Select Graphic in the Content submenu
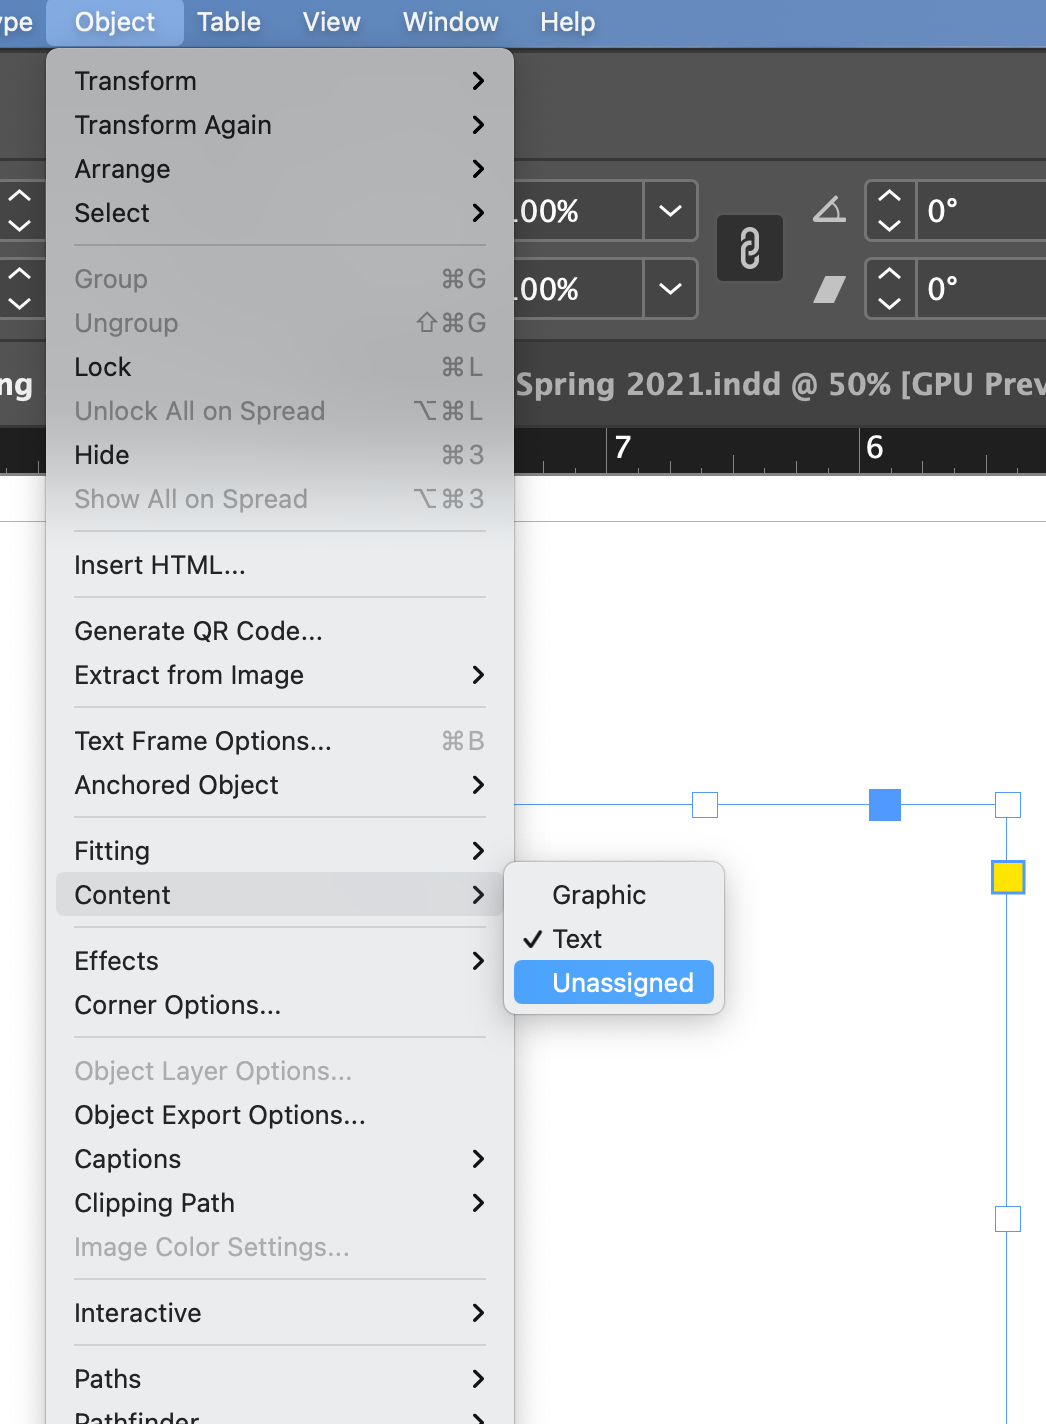Image resolution: width=1046 pixels, height=1424 pixels. 598,894
